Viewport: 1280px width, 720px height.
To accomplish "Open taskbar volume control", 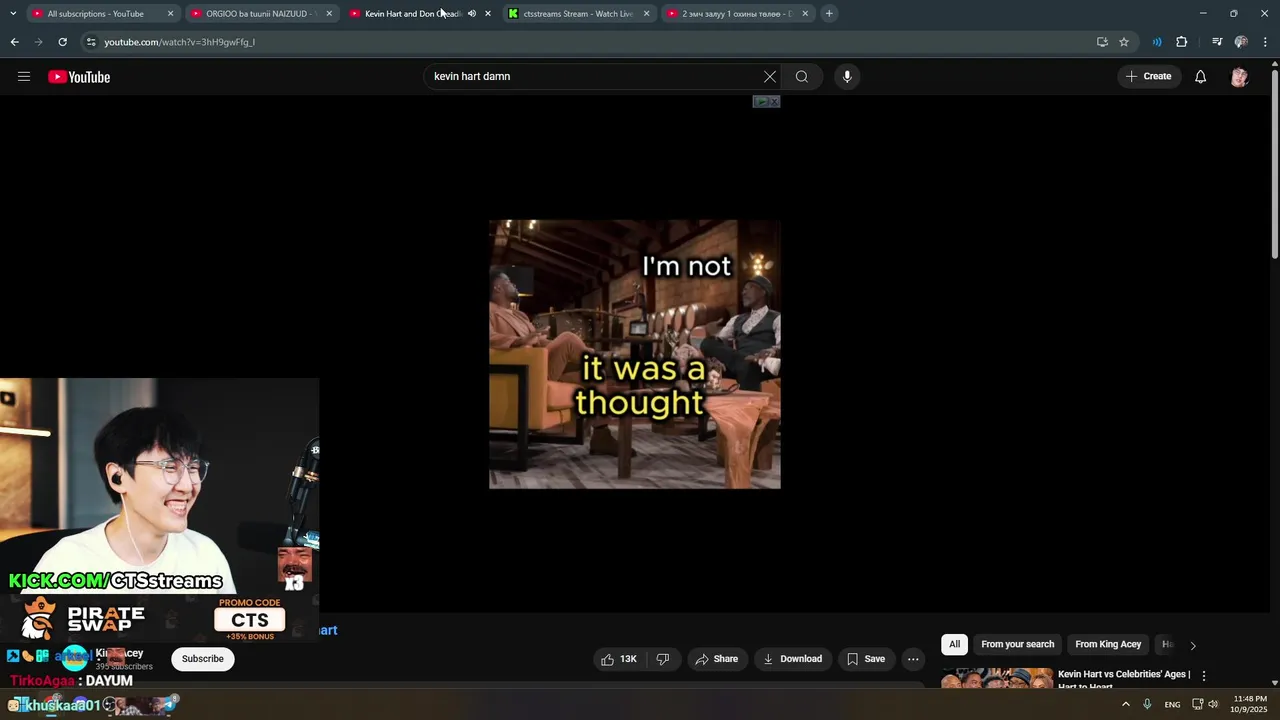I will coord(1213,704).
